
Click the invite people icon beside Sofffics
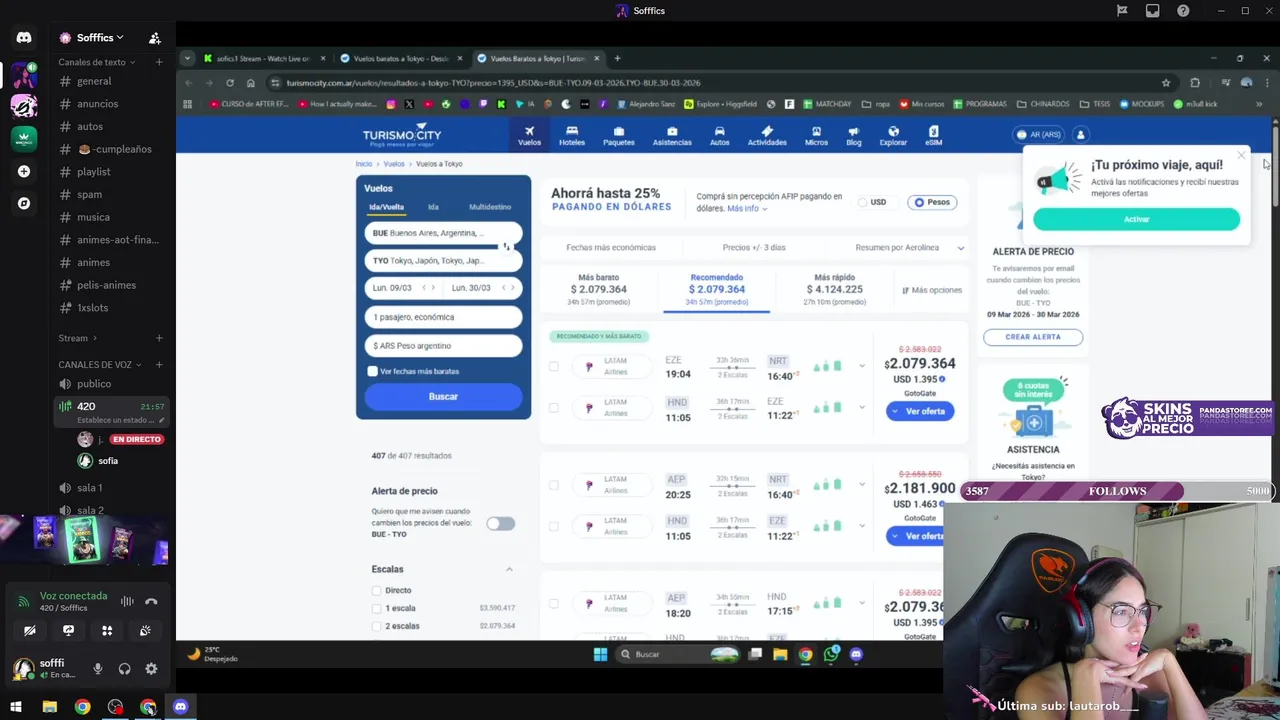click(x=154, y=38)
